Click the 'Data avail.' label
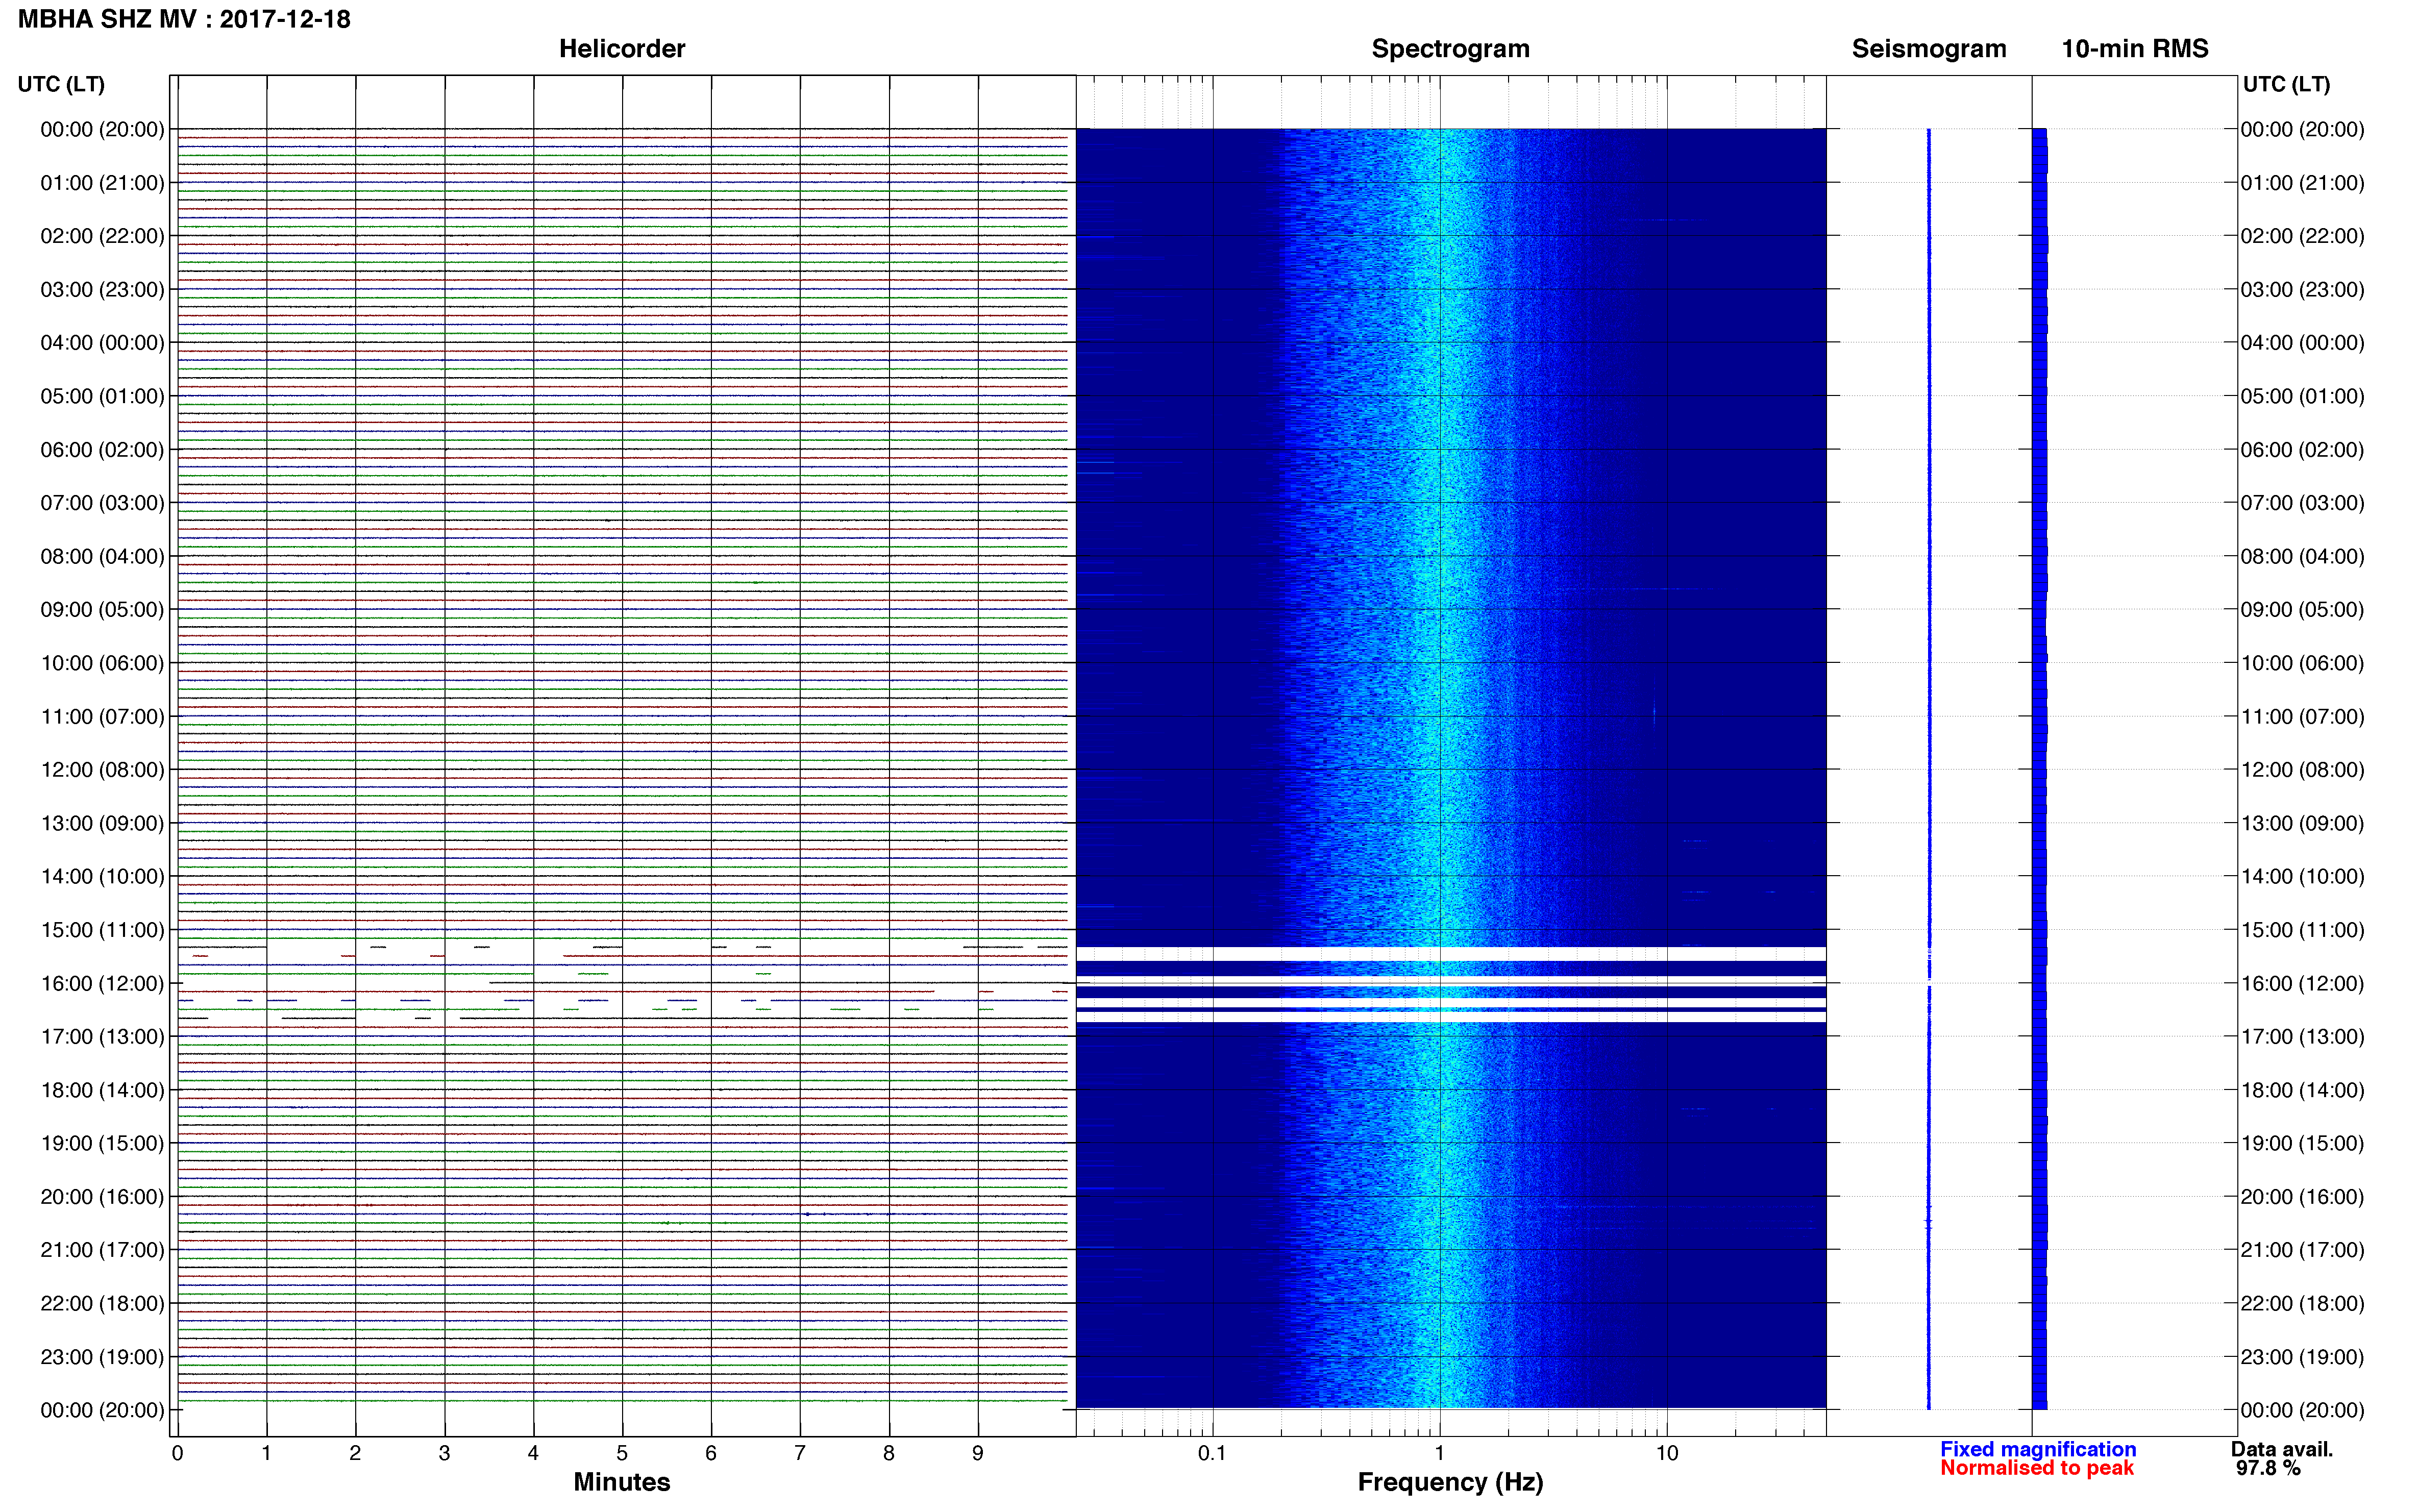 click(2282, 1449)
